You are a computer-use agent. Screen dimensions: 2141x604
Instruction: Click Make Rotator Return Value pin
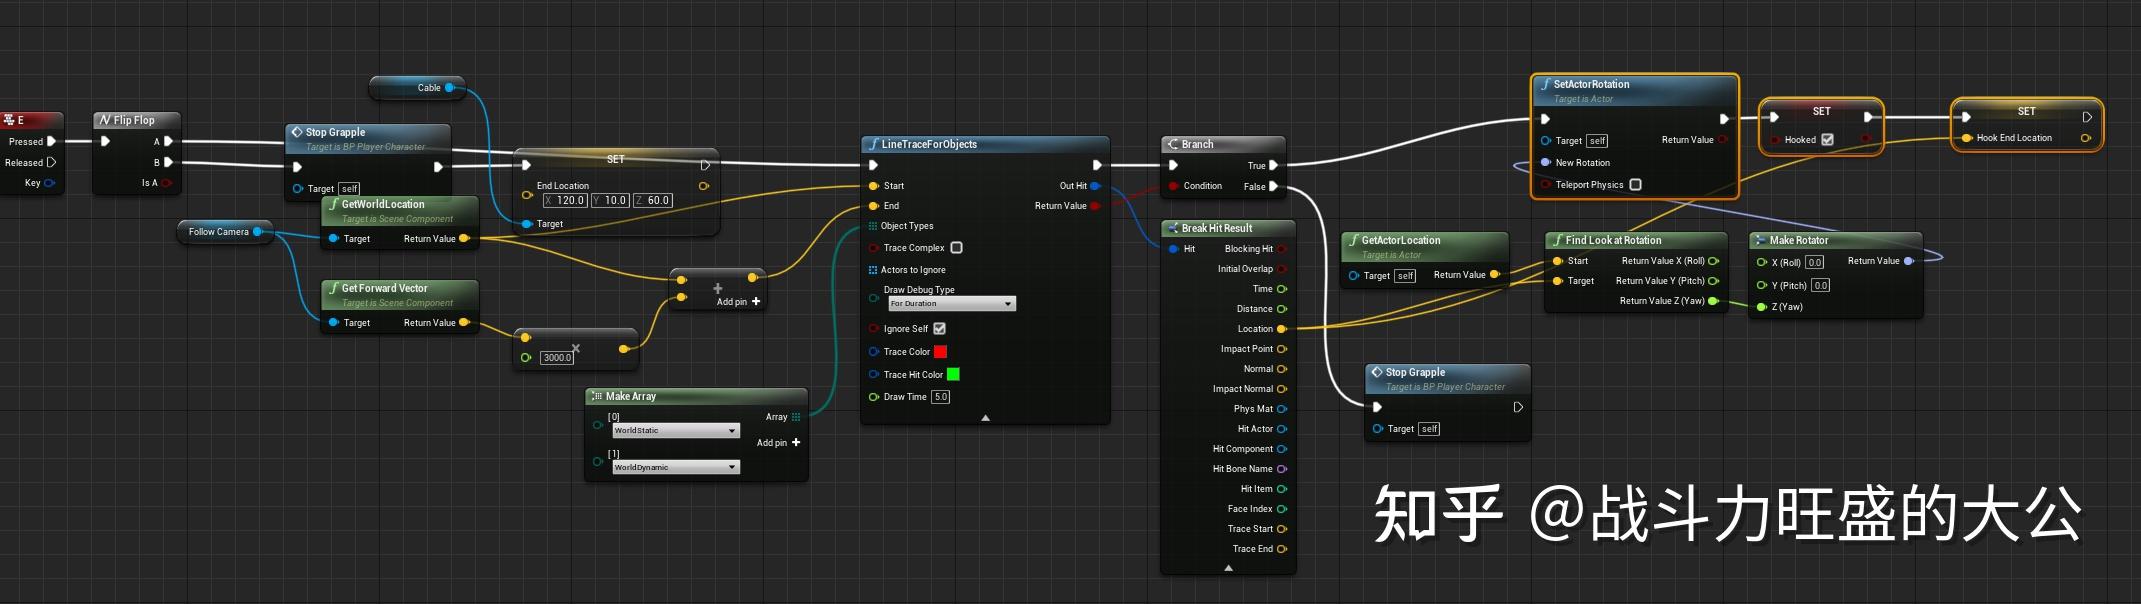point(1908,261)
